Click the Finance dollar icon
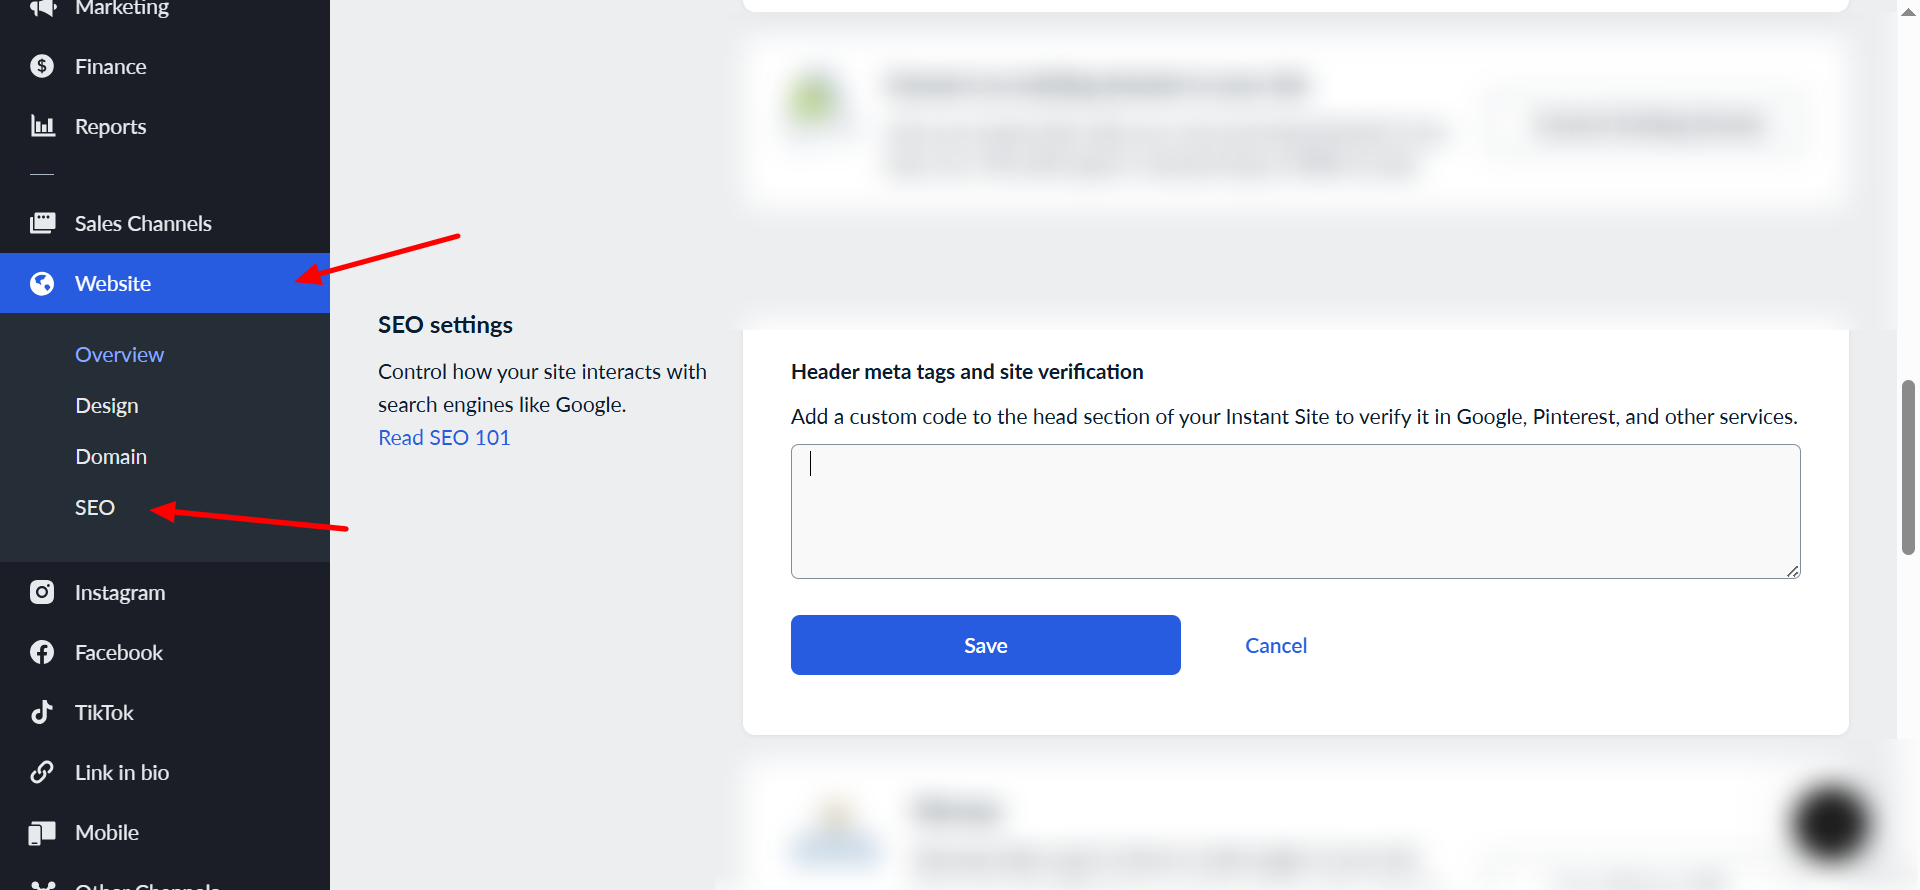 (42, 66)
